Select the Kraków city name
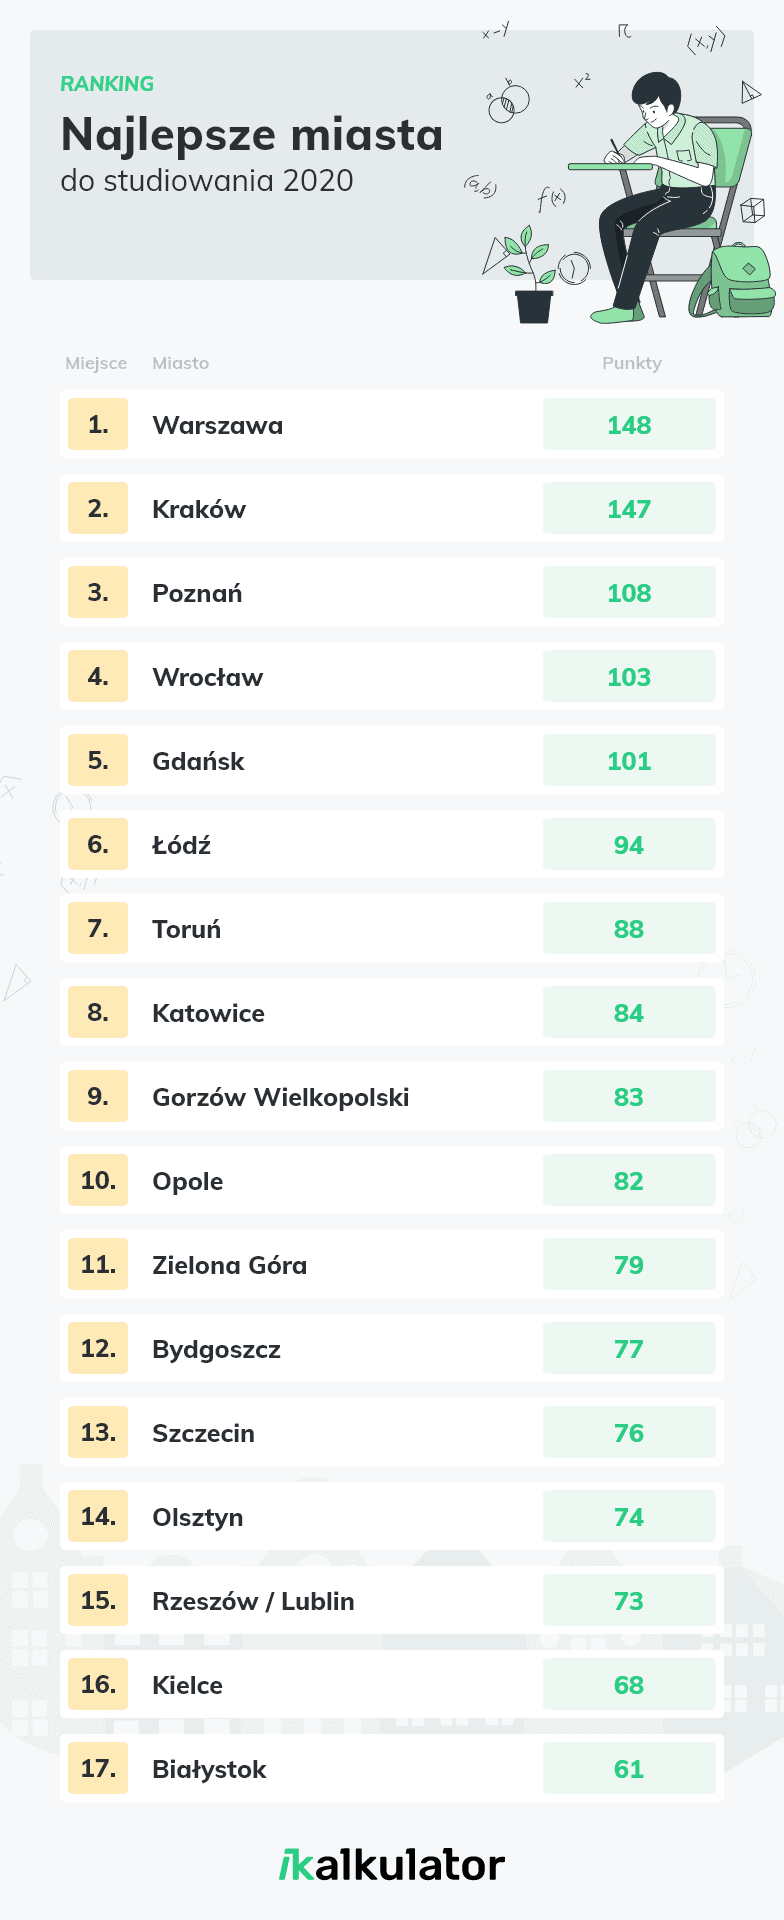The height and width of the screenshot is (1920, 784). [199, 509]
